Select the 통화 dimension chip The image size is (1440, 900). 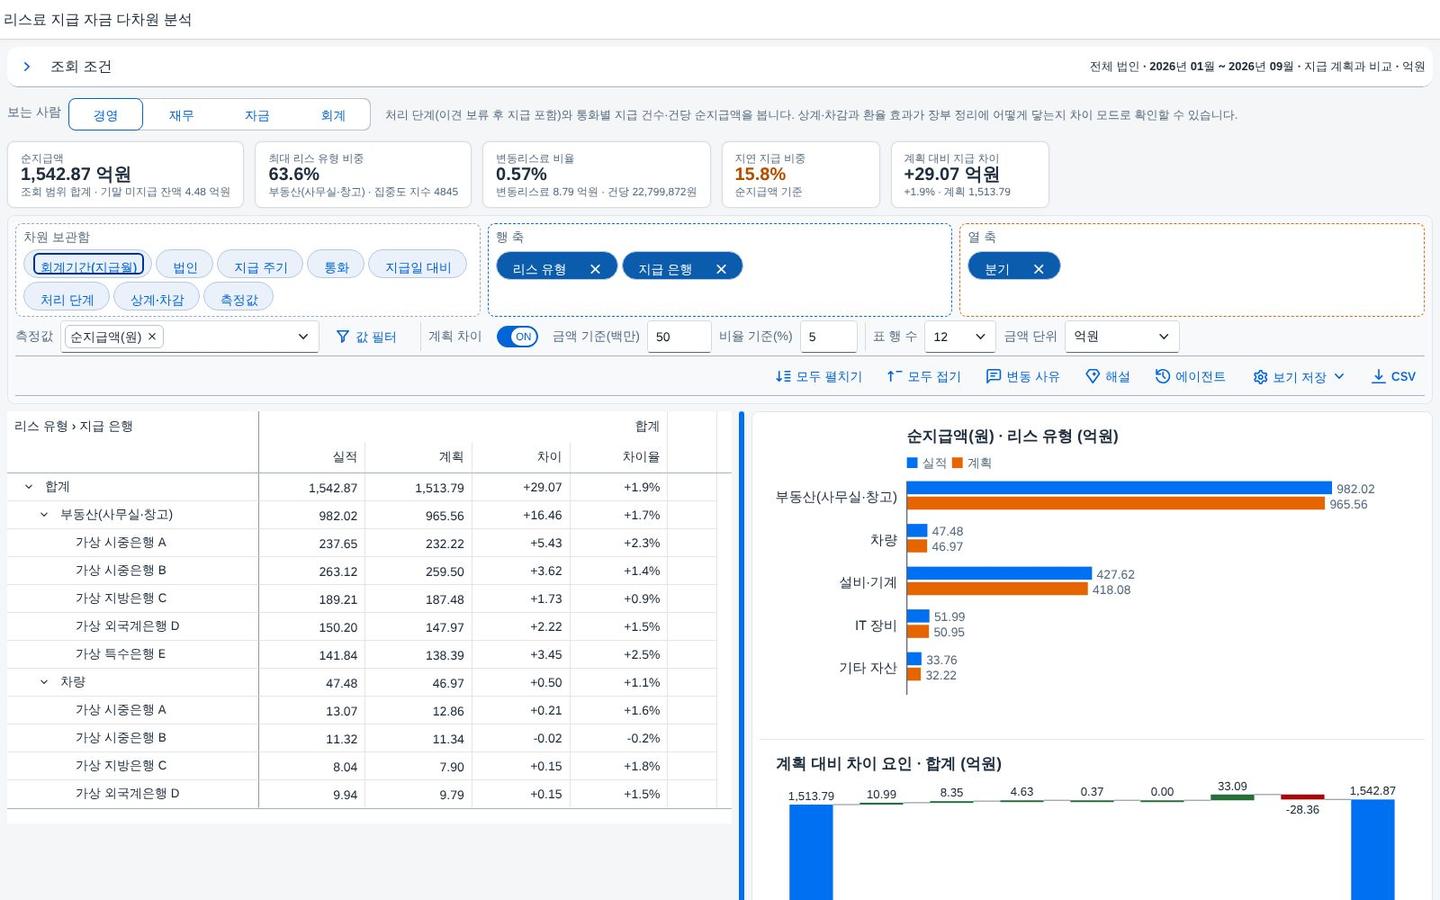336,265
